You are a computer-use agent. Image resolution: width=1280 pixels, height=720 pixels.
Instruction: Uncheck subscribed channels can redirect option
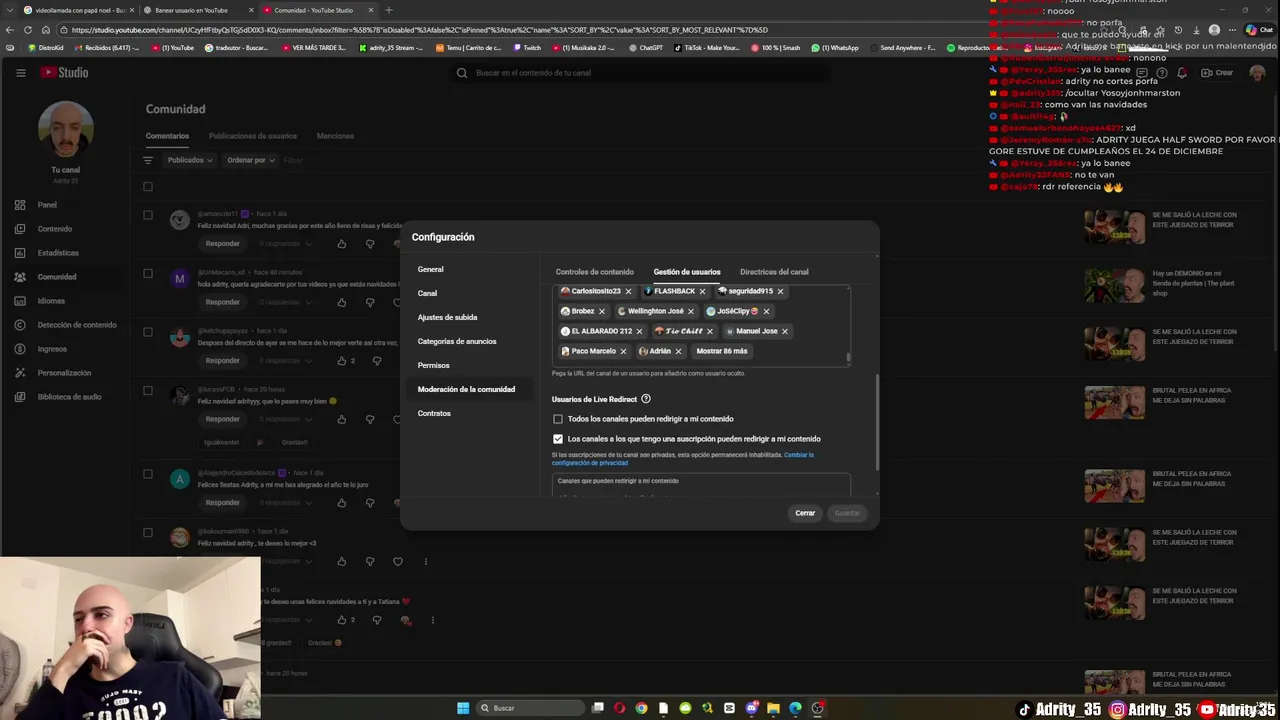pos(558,439)
